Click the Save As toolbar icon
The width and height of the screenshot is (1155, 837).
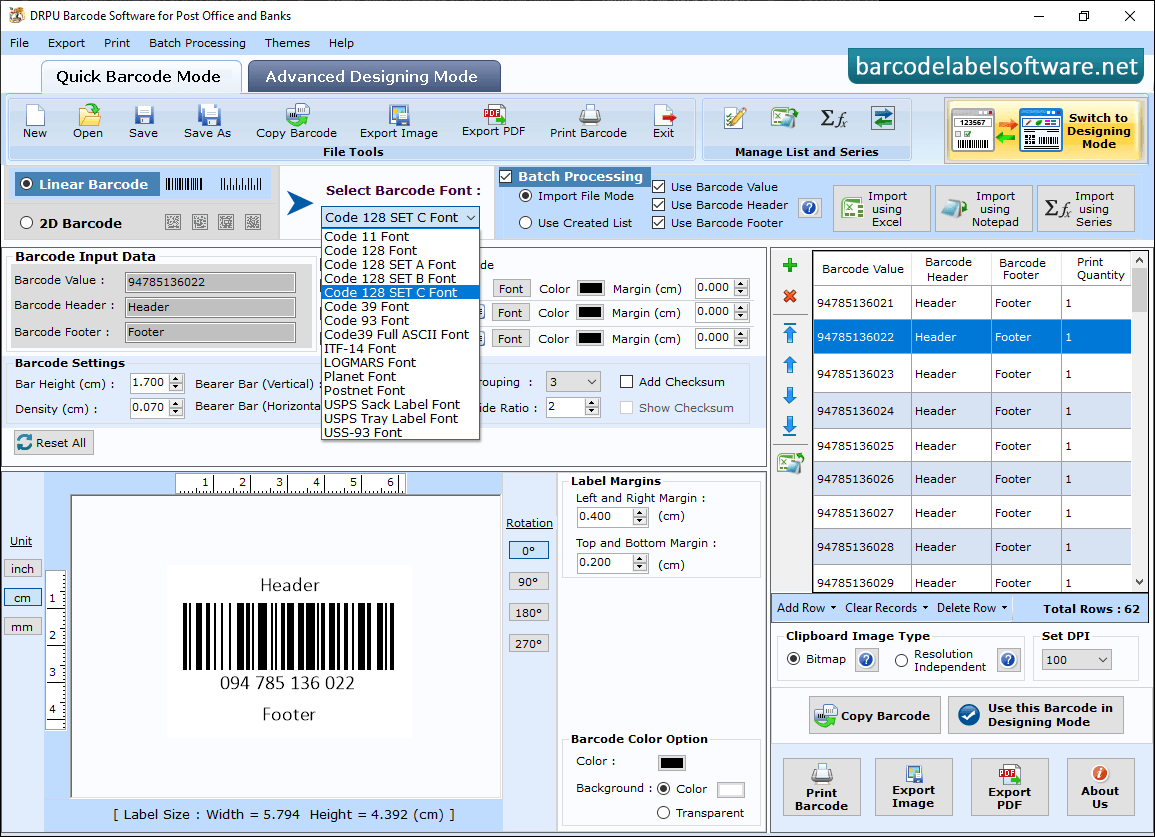coord(208,122)
